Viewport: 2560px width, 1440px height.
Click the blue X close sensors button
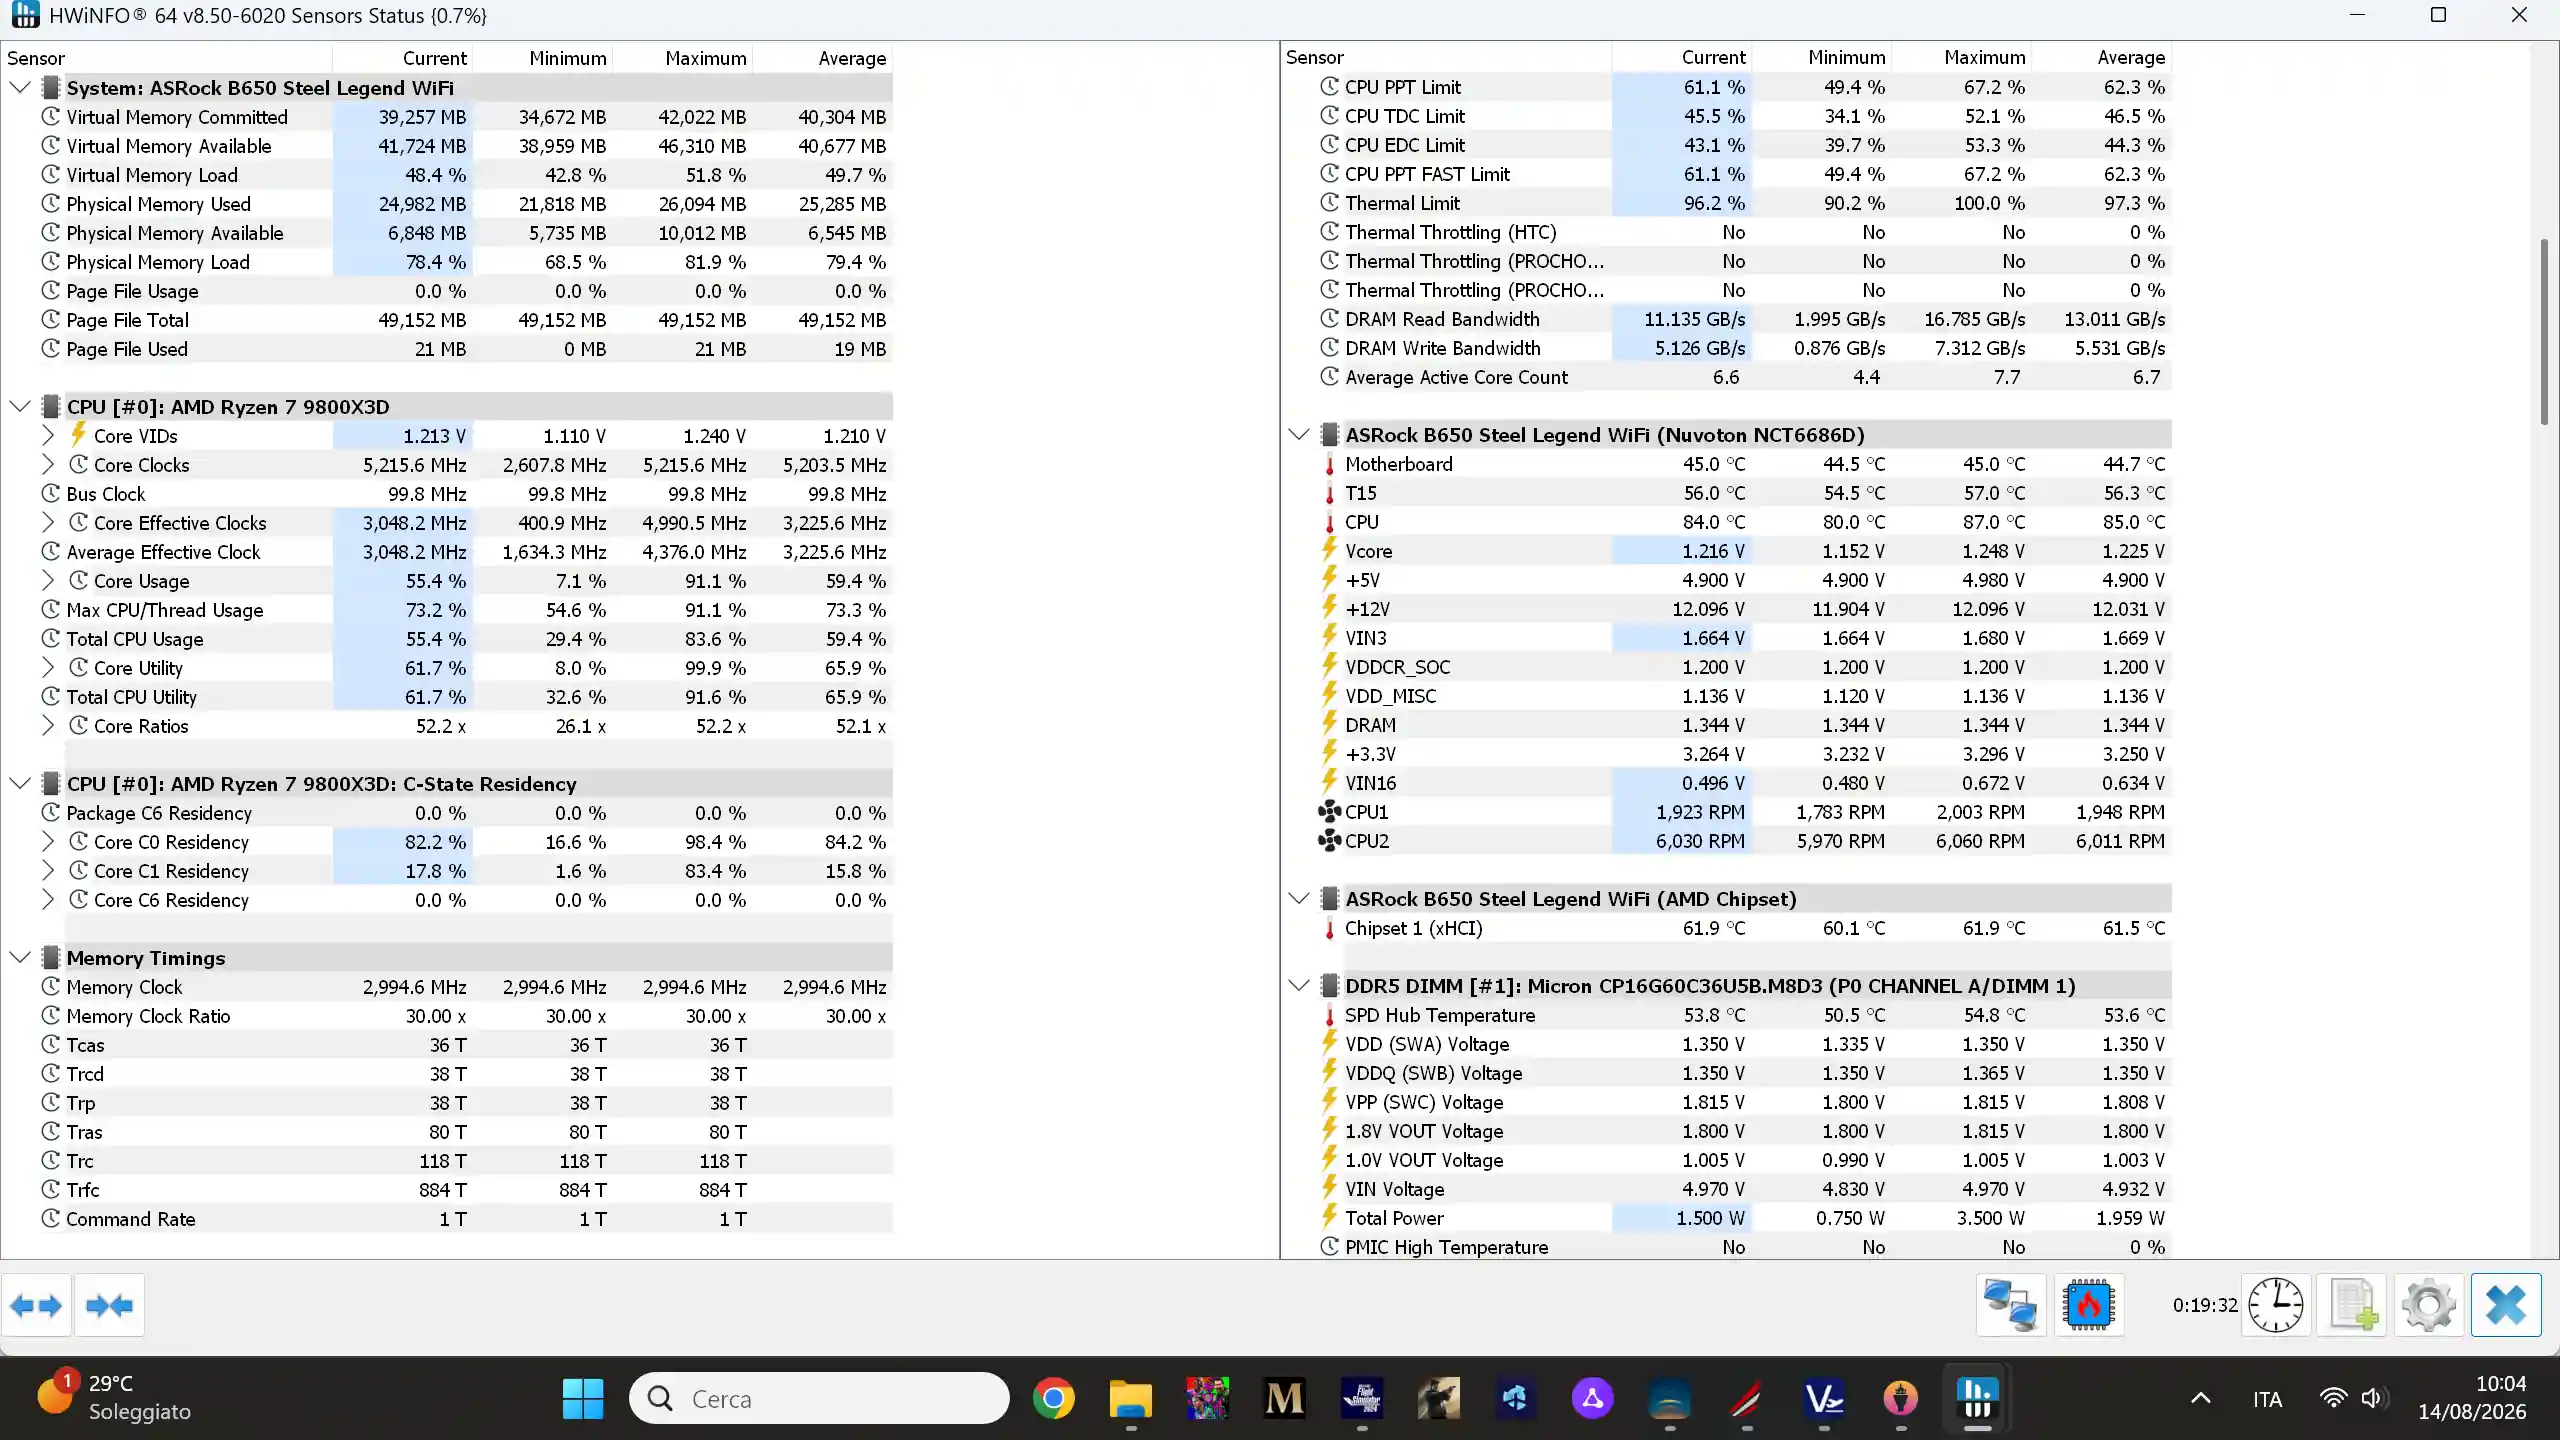coord(2505,1305)
